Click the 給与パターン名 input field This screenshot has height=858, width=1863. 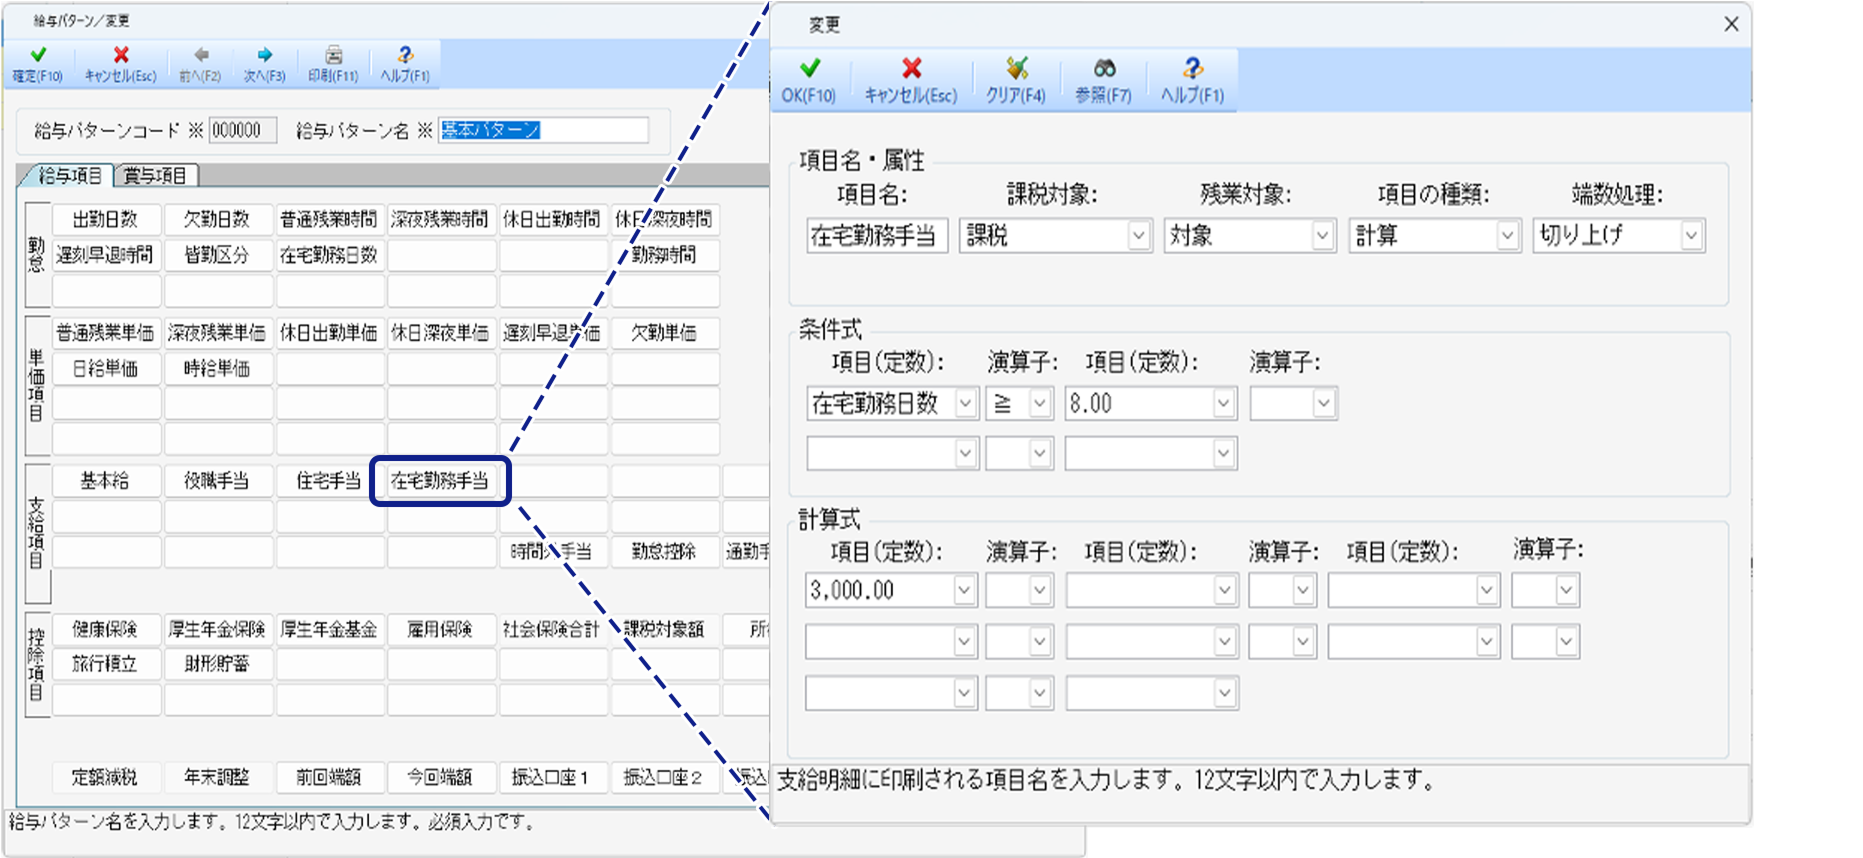[x=543, y=130]
